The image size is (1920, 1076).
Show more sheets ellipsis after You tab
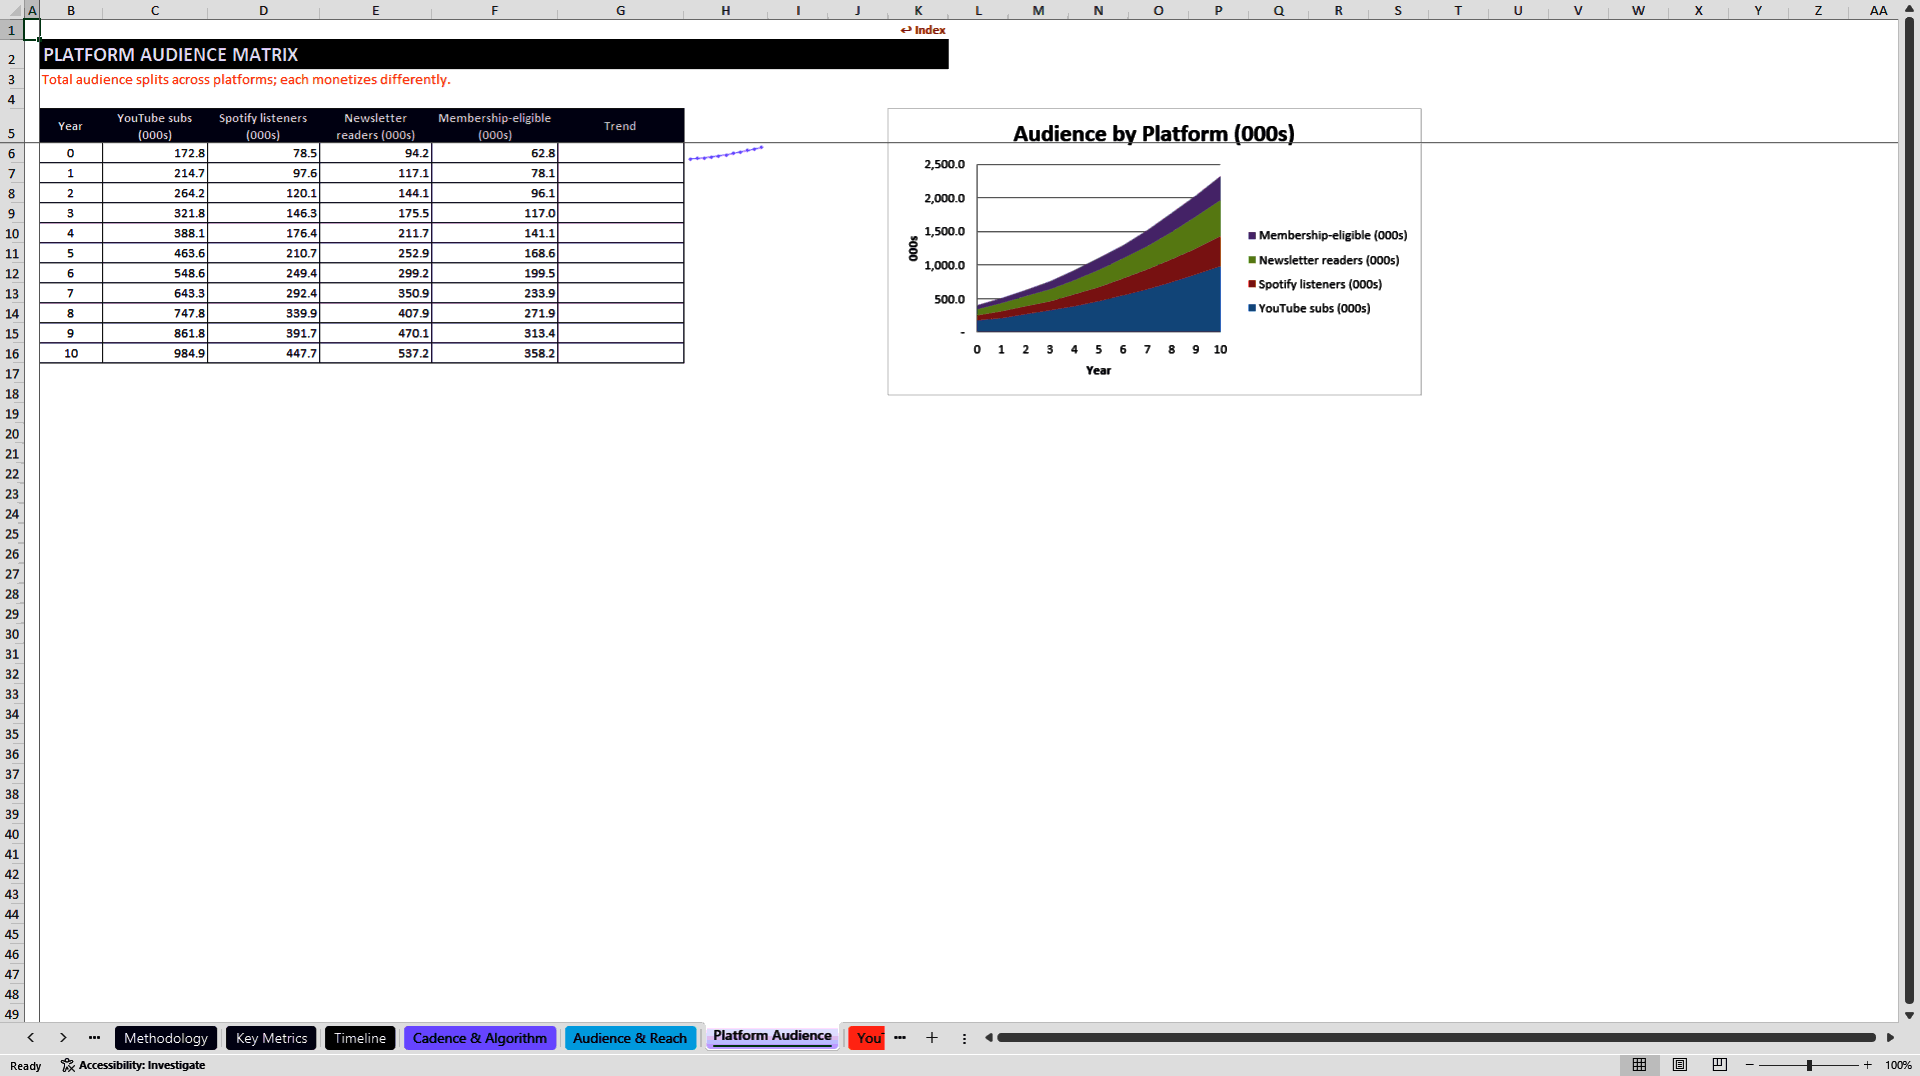[900, 1038]
